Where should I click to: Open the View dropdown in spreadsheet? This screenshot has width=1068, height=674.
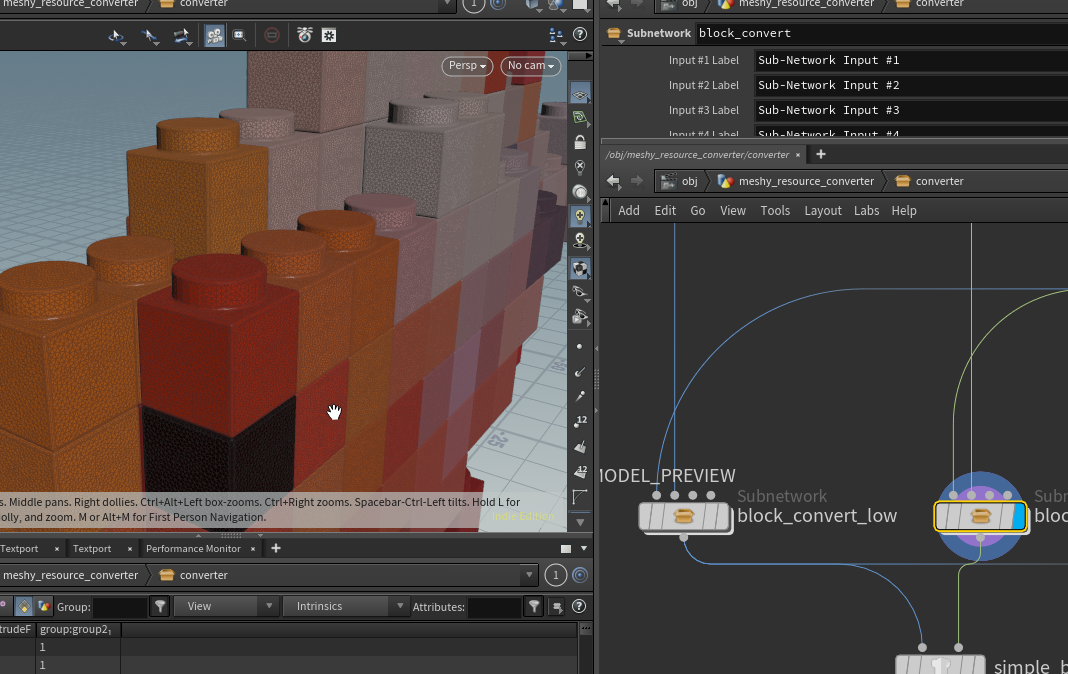click(226, 606)
